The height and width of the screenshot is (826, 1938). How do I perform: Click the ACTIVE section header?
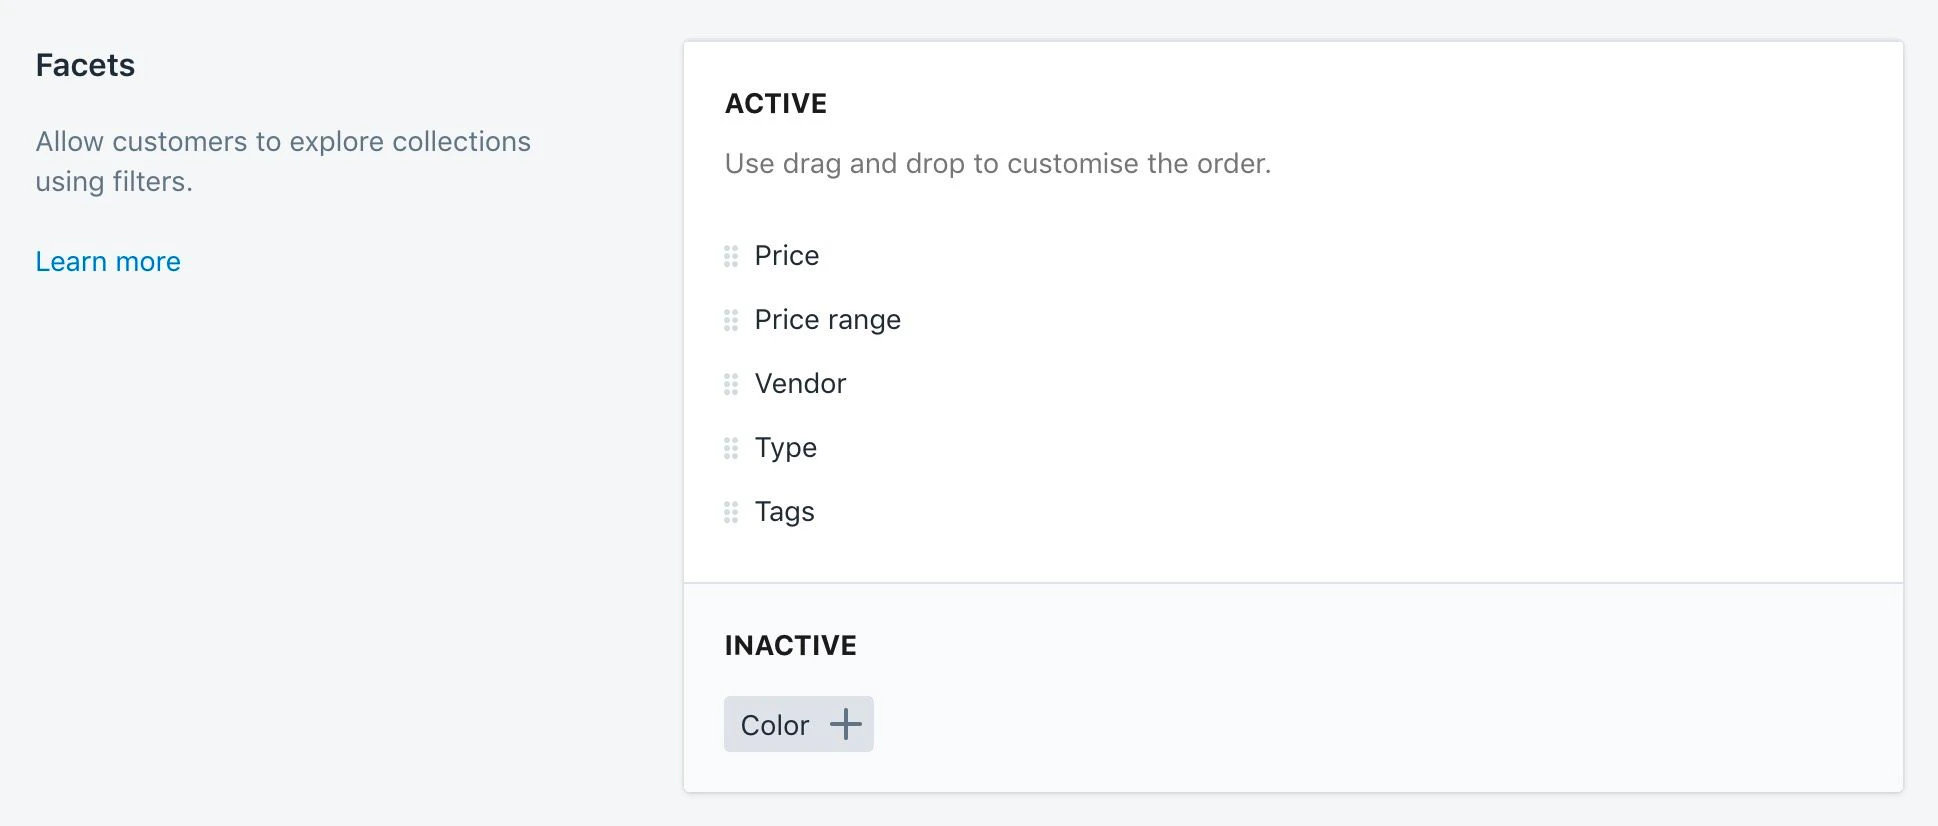click(x=775, y=102)
